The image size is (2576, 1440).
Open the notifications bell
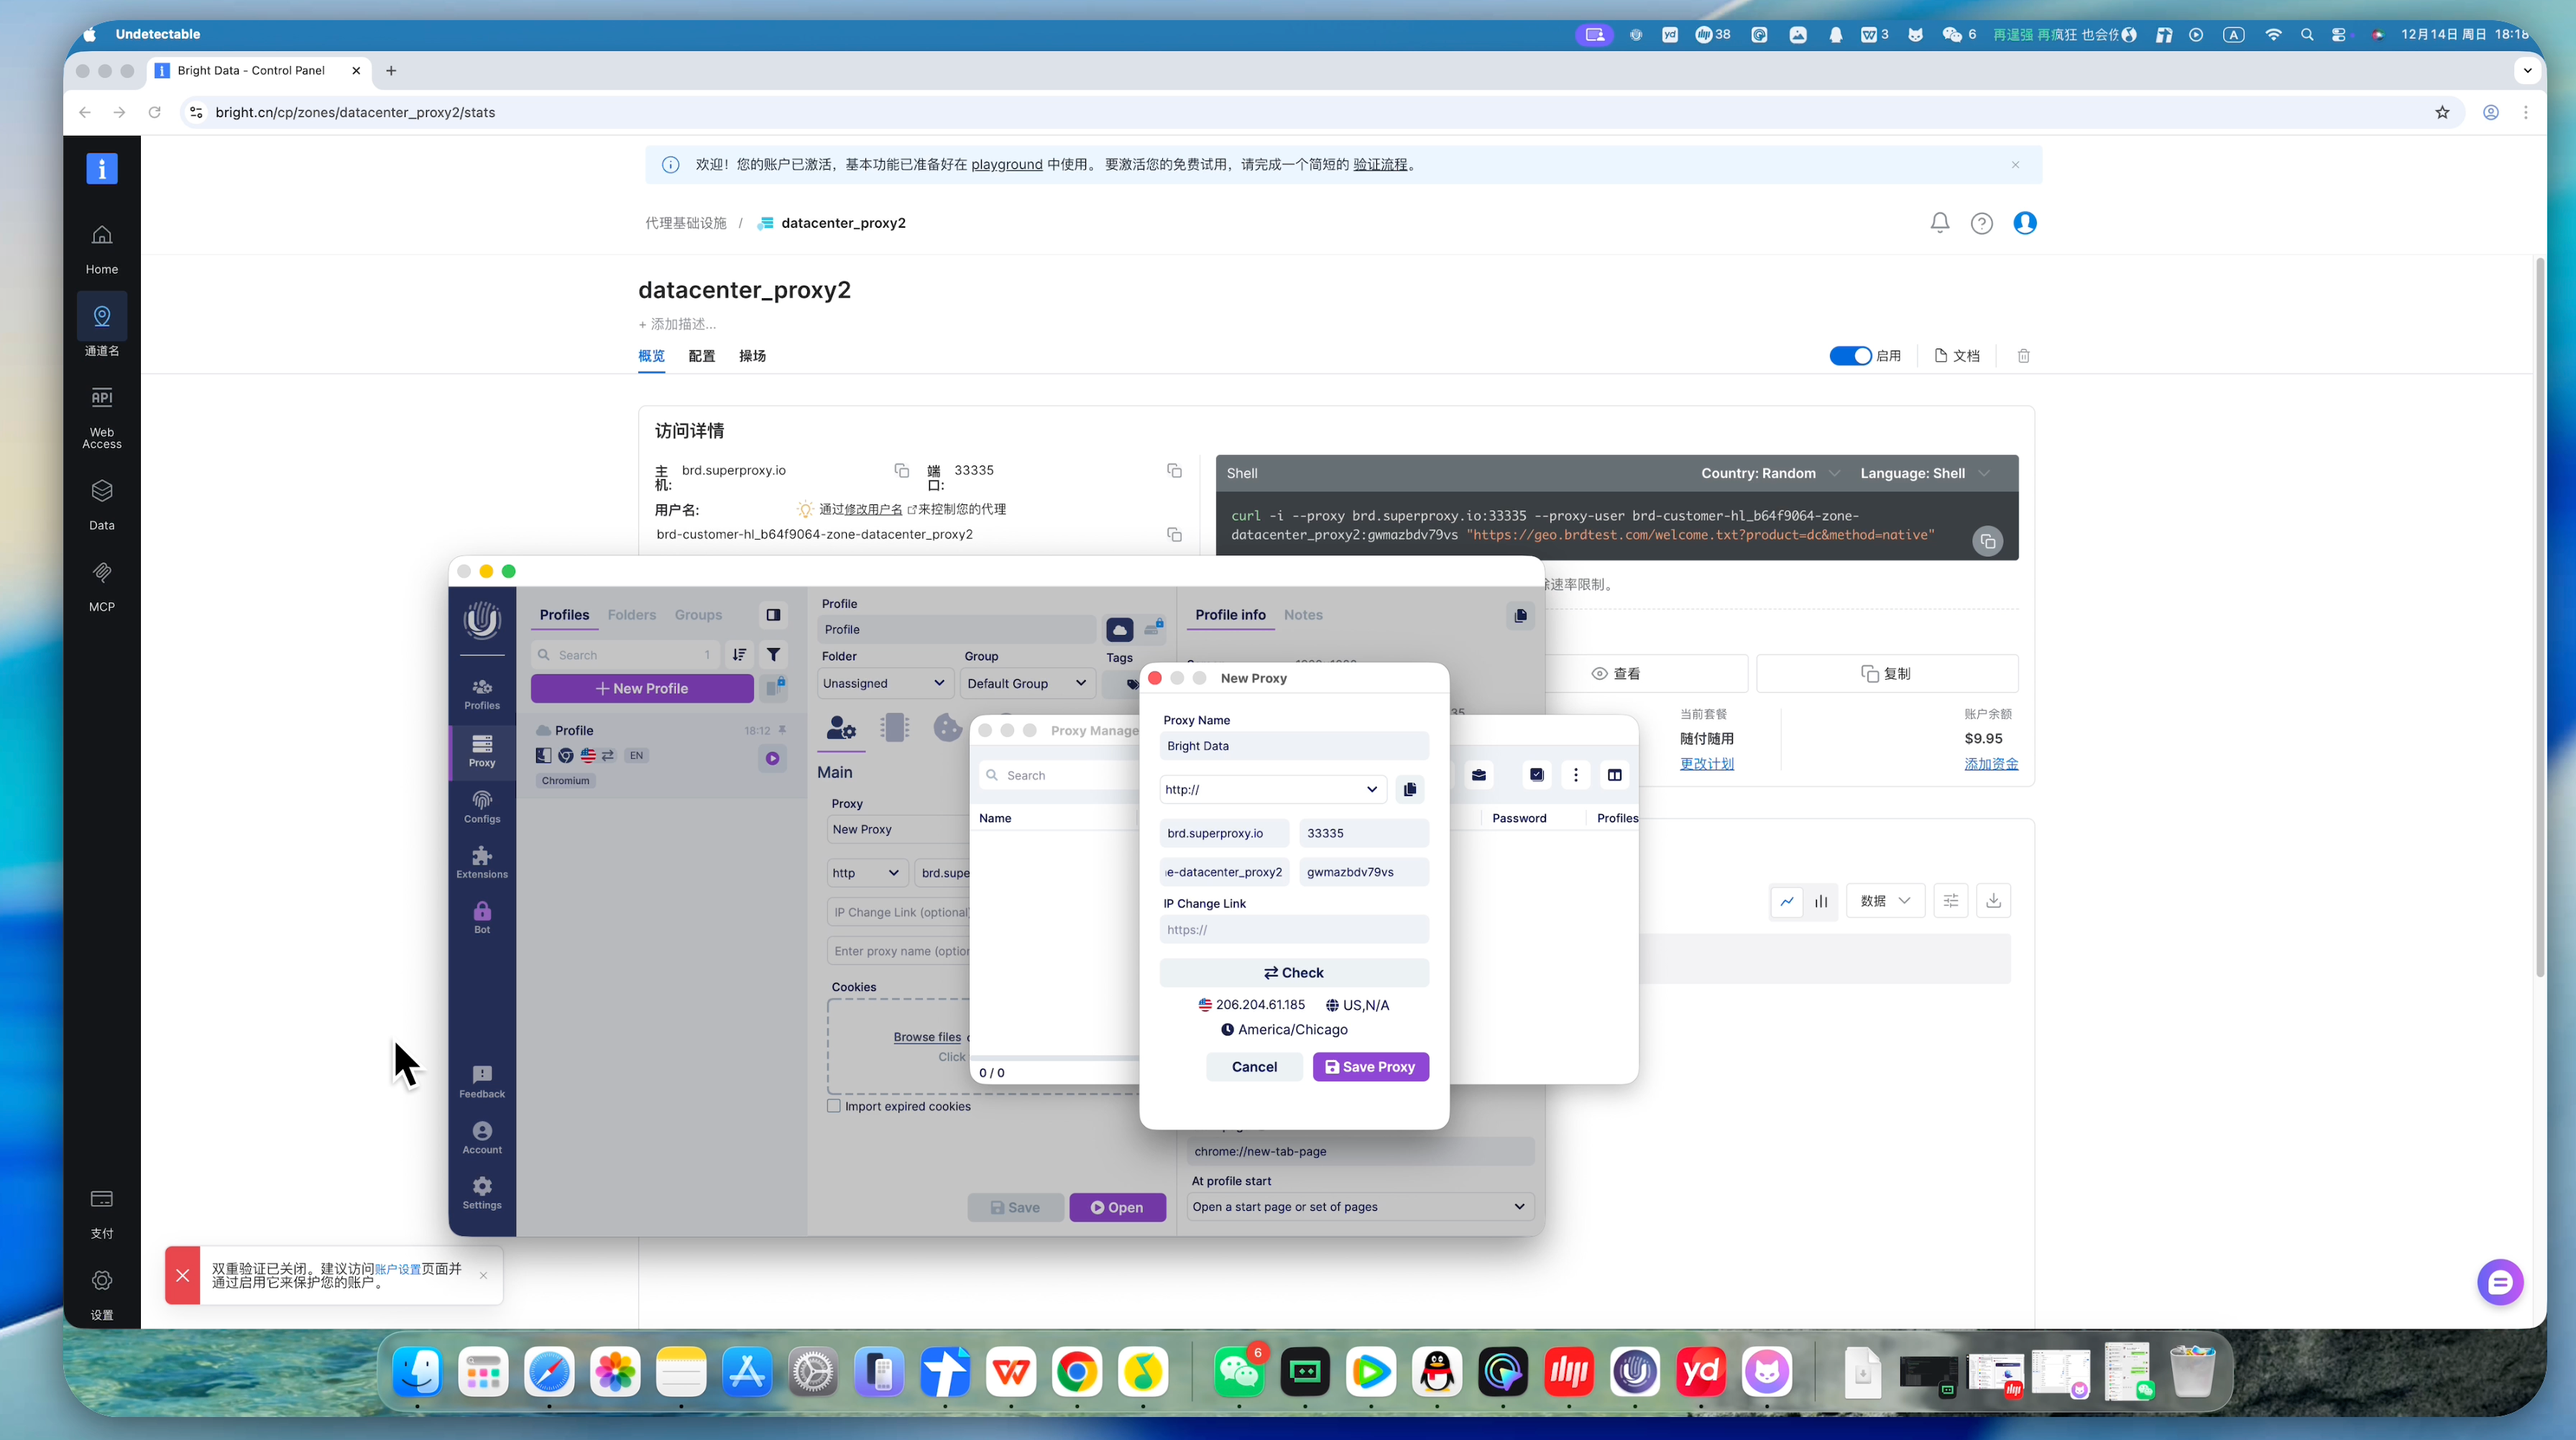click(1939, 223)
